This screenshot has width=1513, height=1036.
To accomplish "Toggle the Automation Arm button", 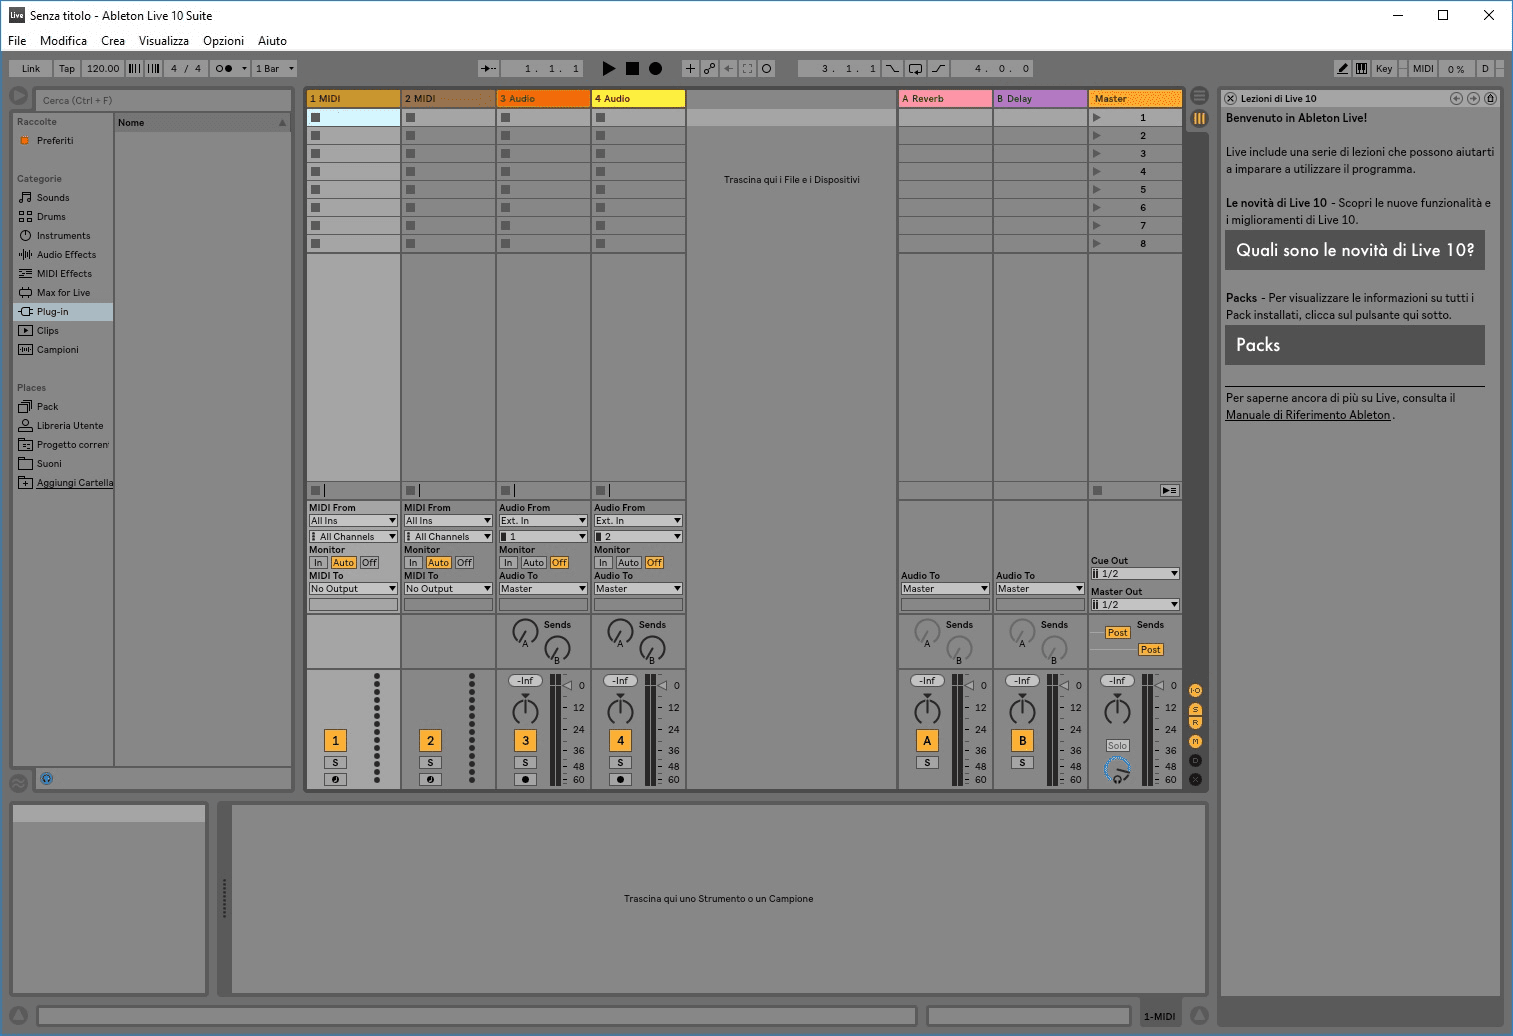I will pos(709,69).
